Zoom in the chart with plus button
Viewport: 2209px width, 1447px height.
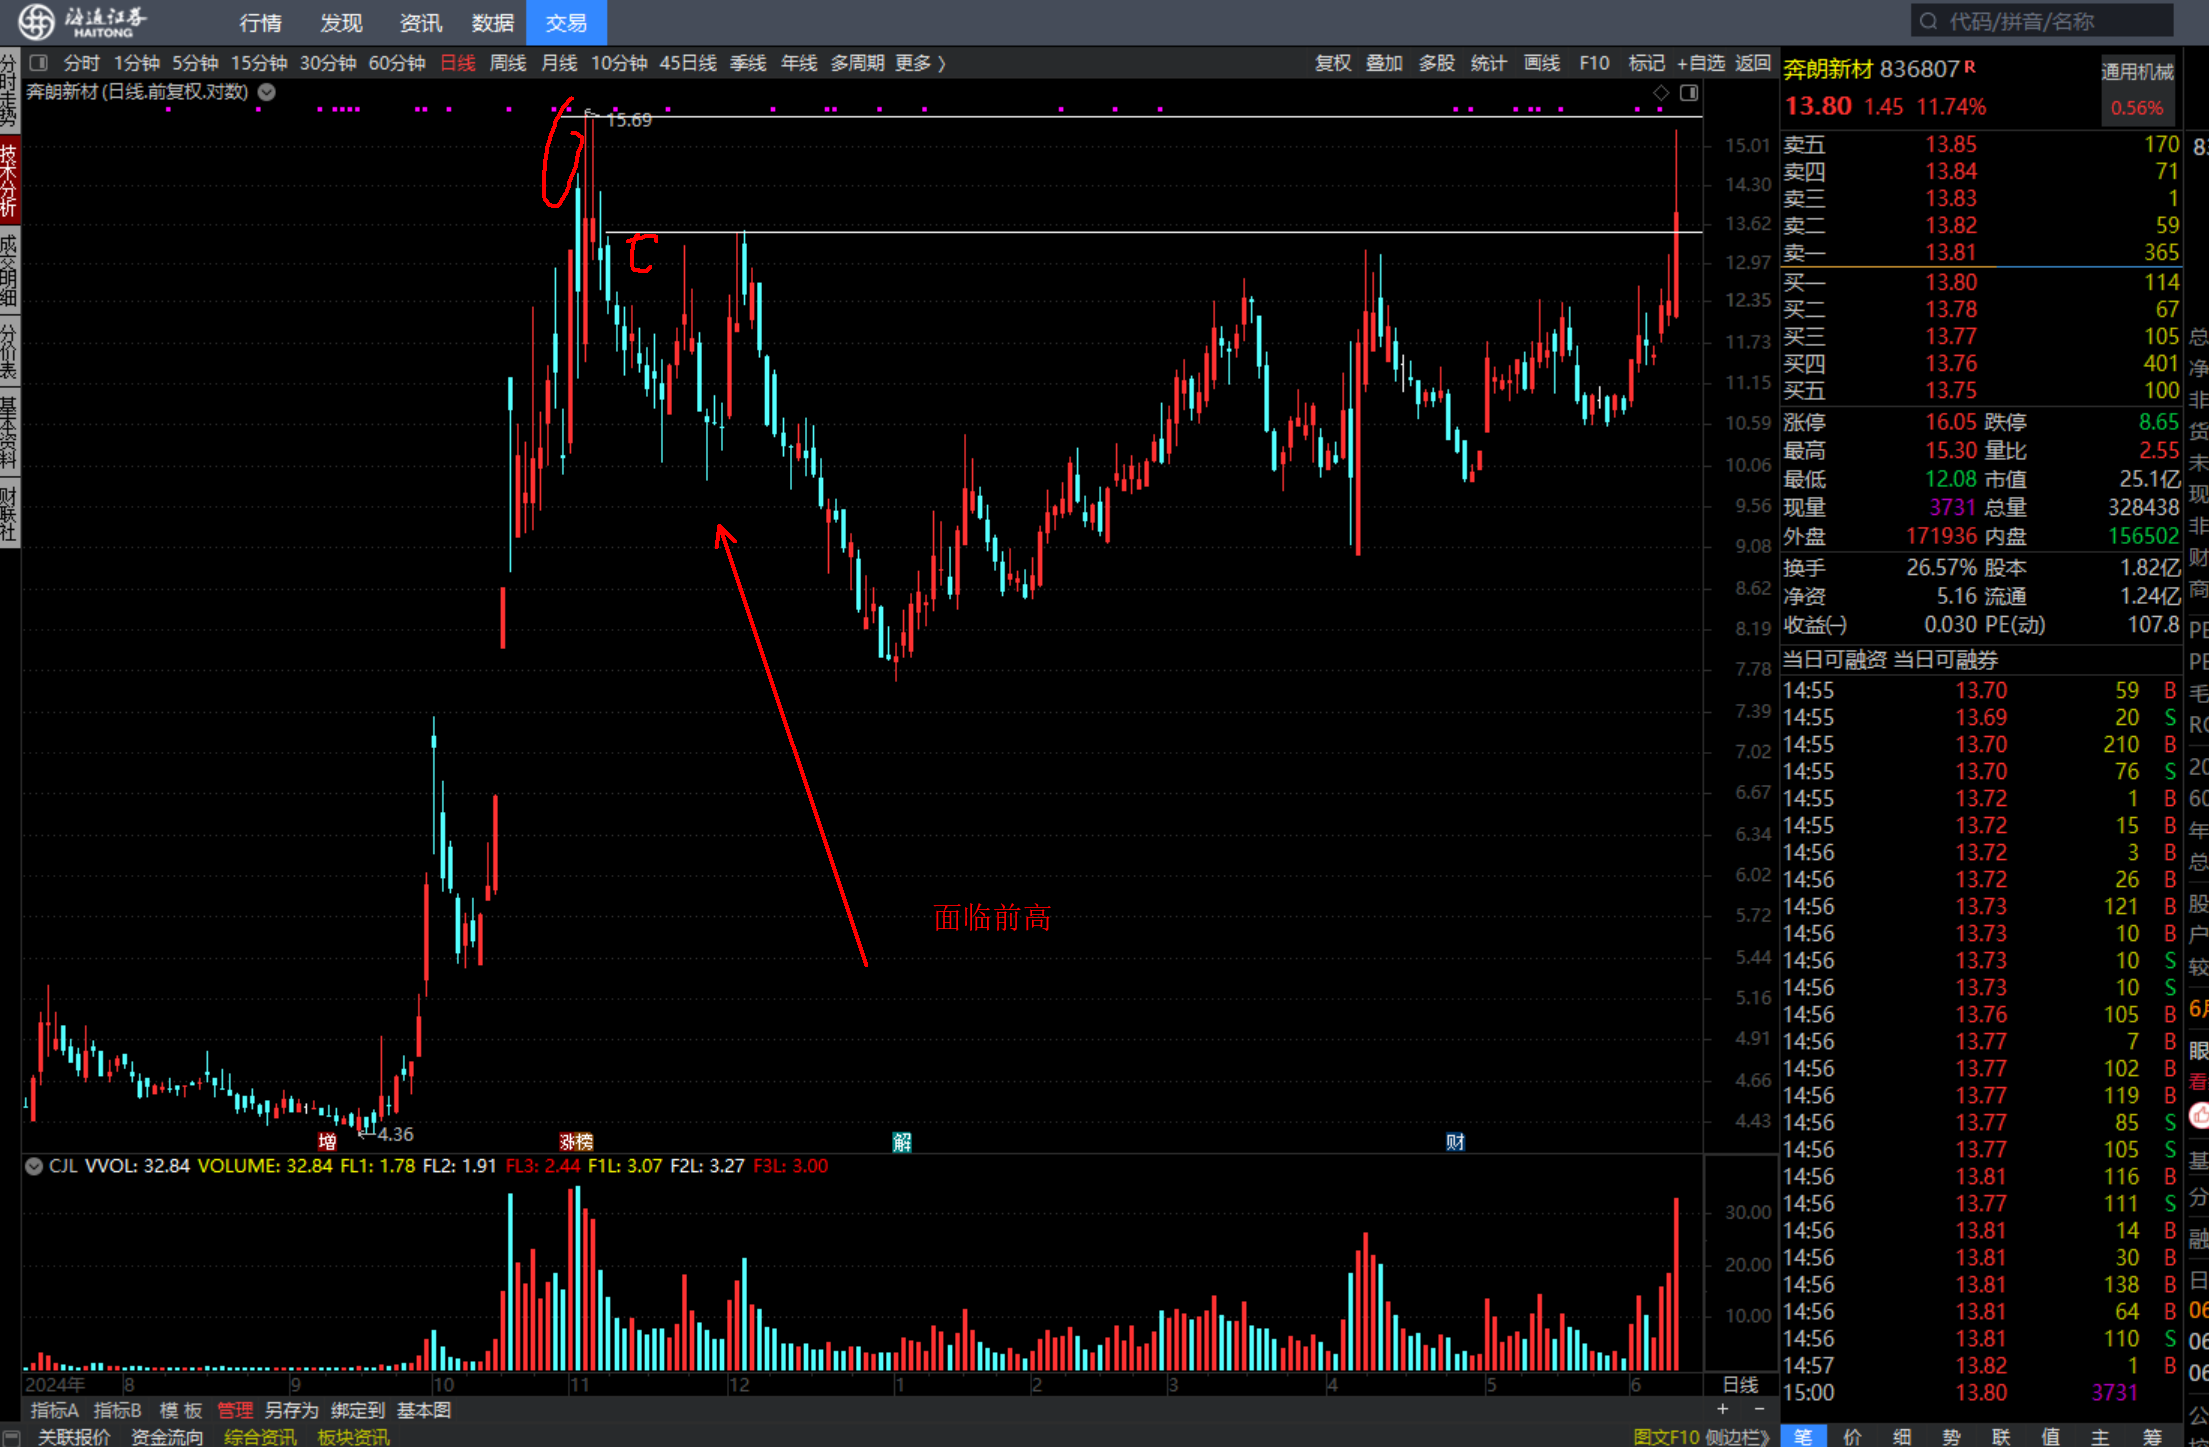pos(1722,1409)
